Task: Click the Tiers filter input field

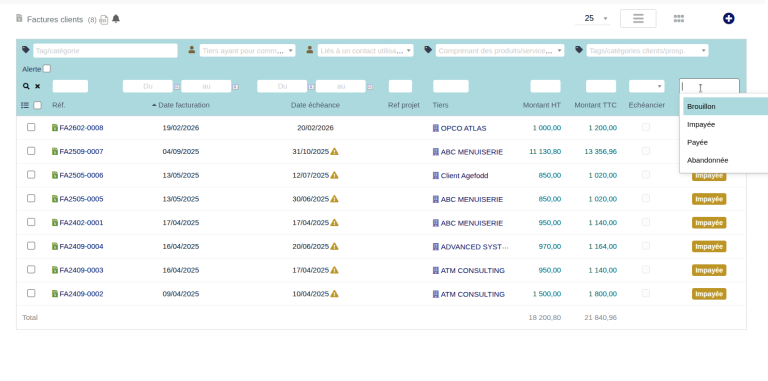Action: [x=451, y=86]
